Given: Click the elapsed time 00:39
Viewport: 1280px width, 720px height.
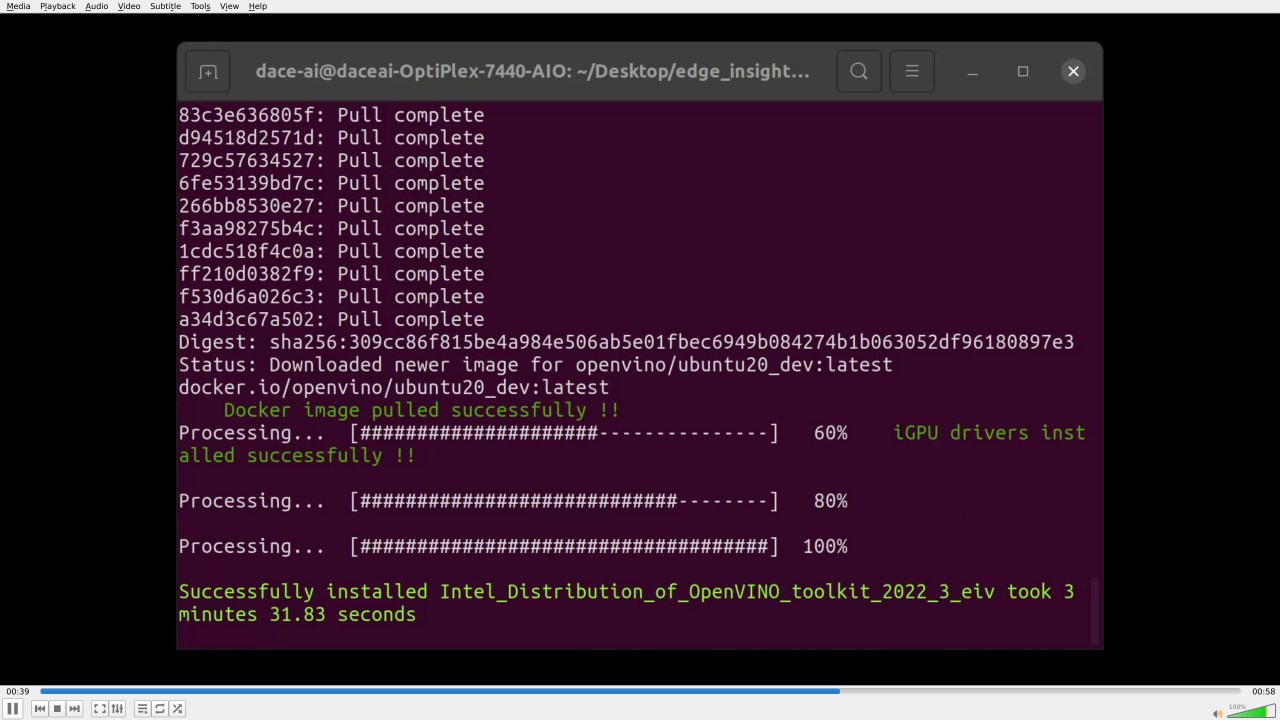Looking at the screenshot, I should (17, 691).
